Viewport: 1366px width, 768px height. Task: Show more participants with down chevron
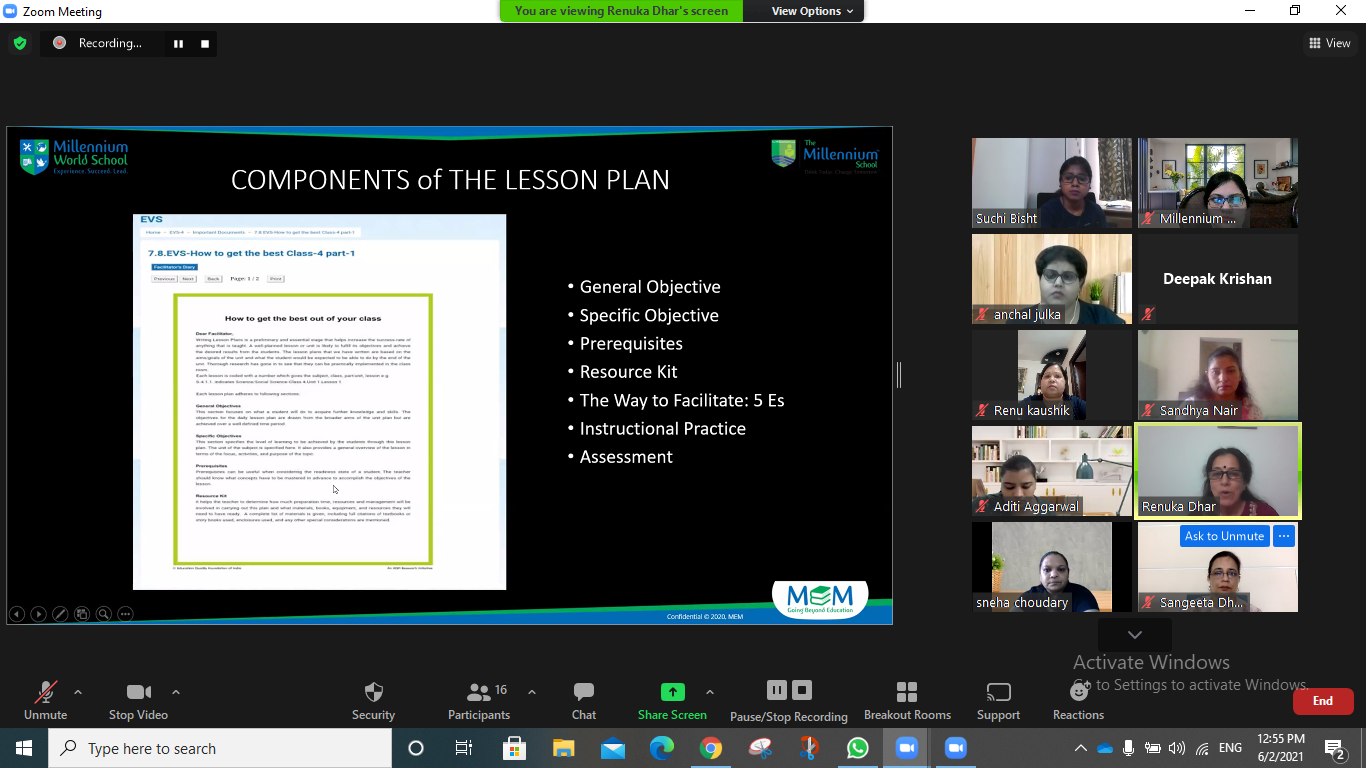tap(1135, 635)
